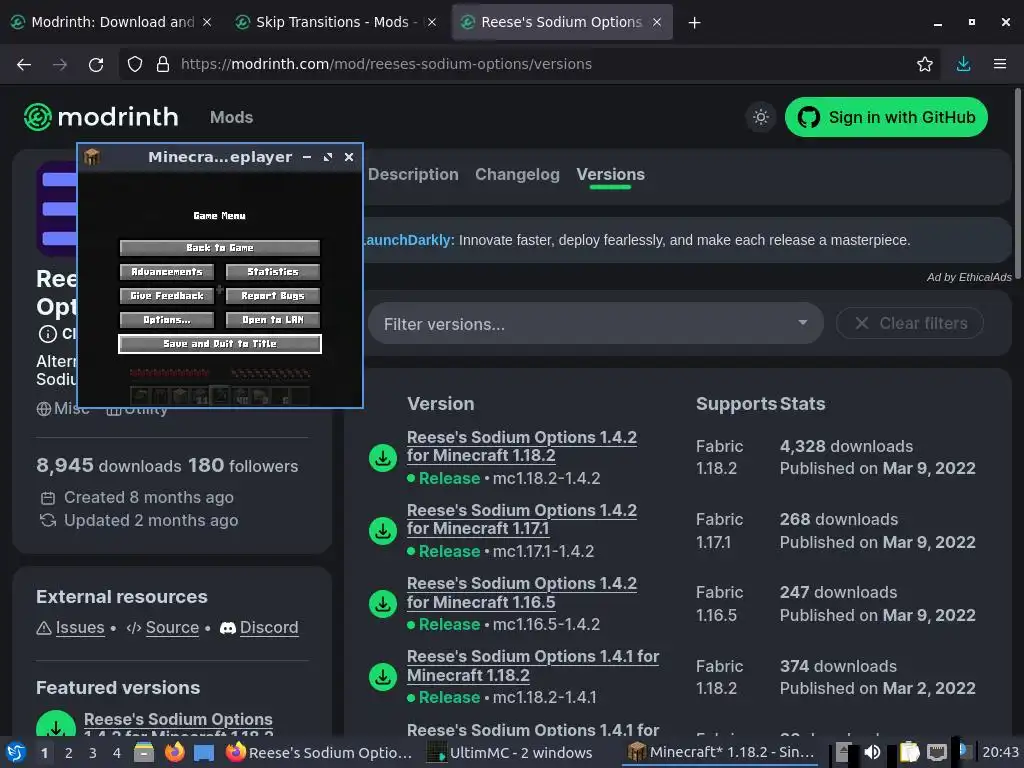Open the Firefox downloads panel
Screen dimensions: 1024x768
coord(963,64)
